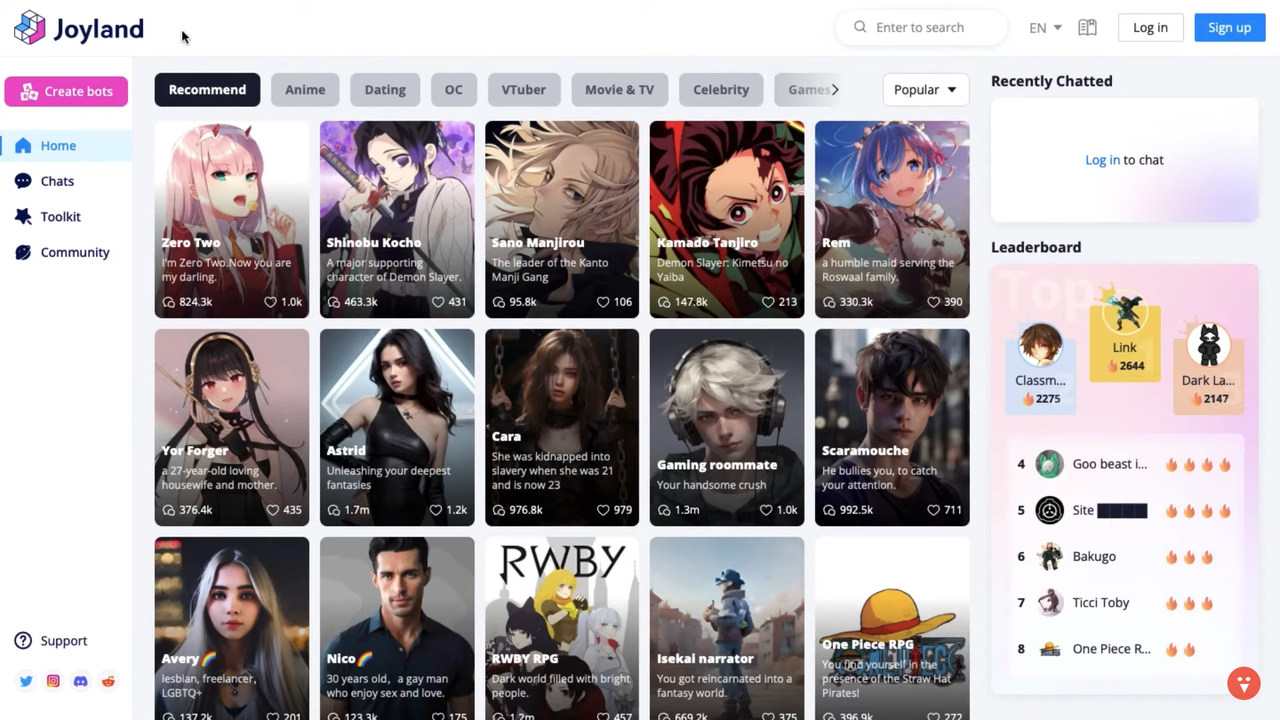Click the magnifier icon in the search bar
Image resolution: width=1280 pixels, height=720 pixels.
[x=860, y=27]
